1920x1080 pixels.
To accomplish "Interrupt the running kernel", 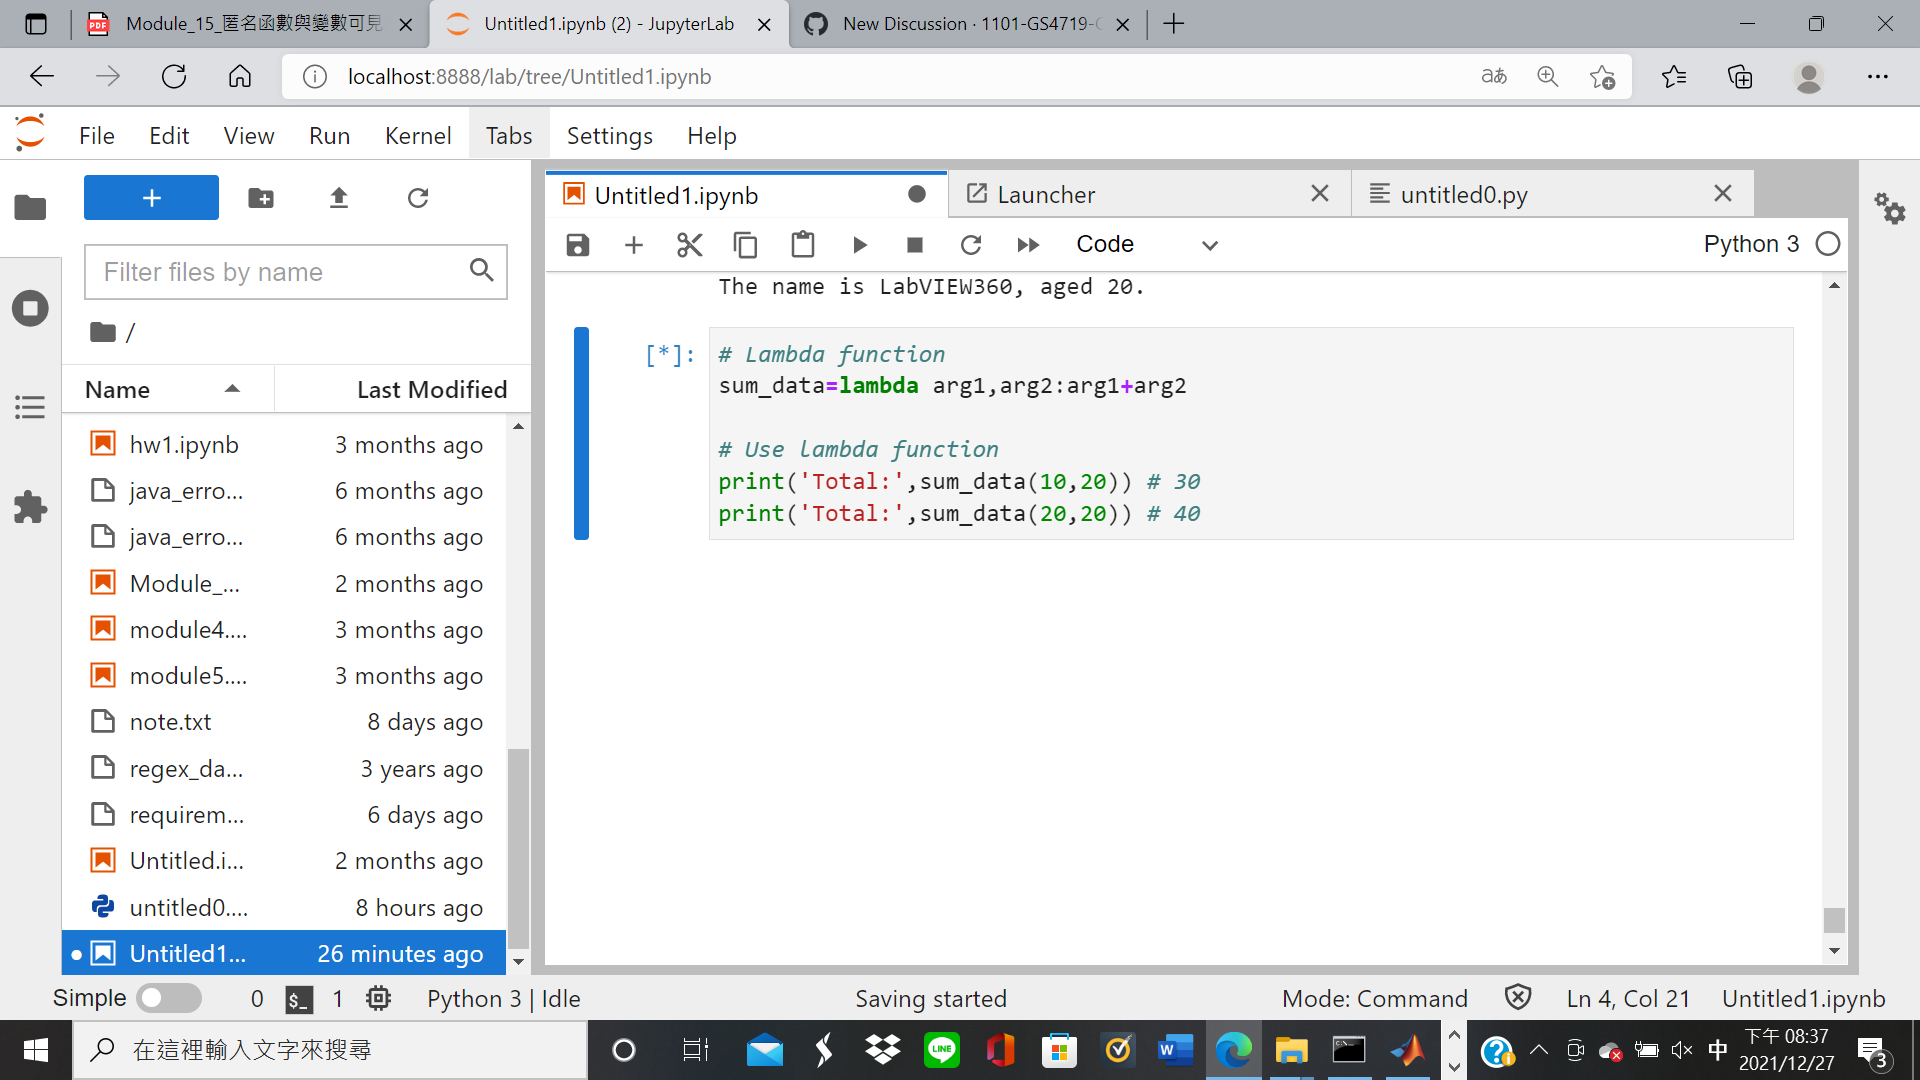I will (912, 244).
